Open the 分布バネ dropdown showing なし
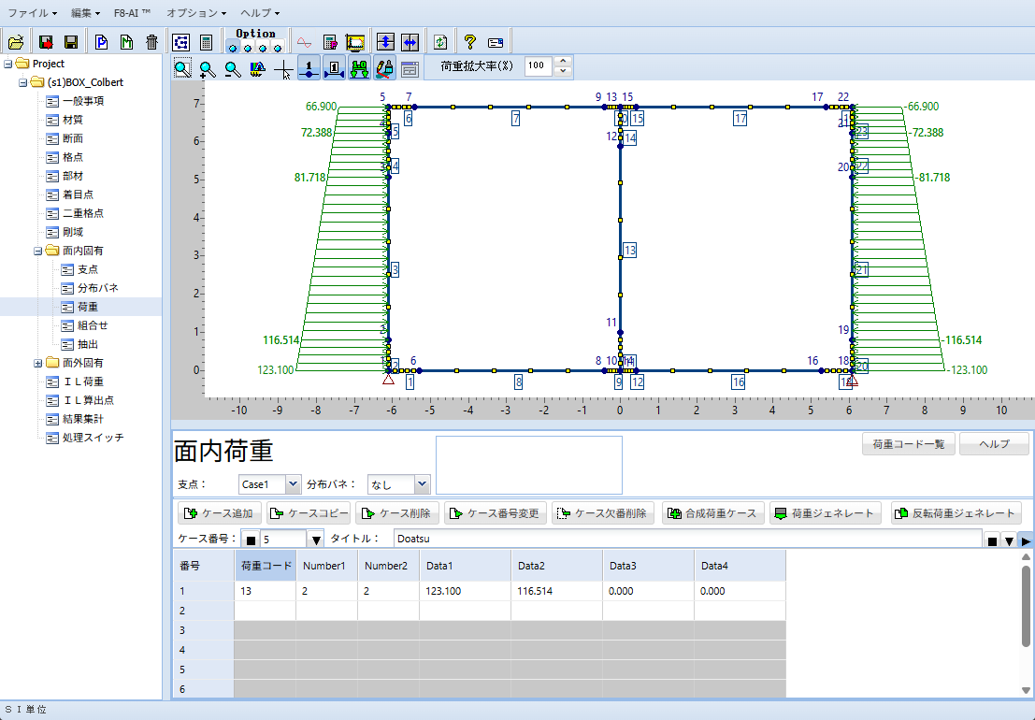Screen dimensions: 1035x720 421,484
